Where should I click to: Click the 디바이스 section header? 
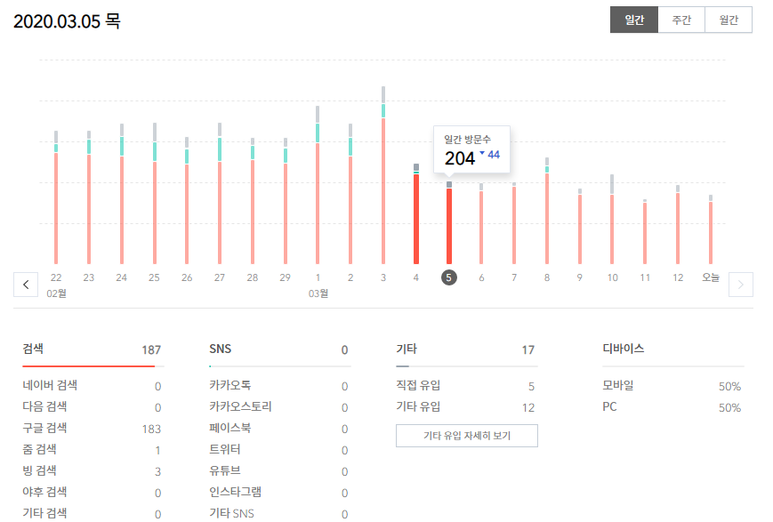click(623, 348)
